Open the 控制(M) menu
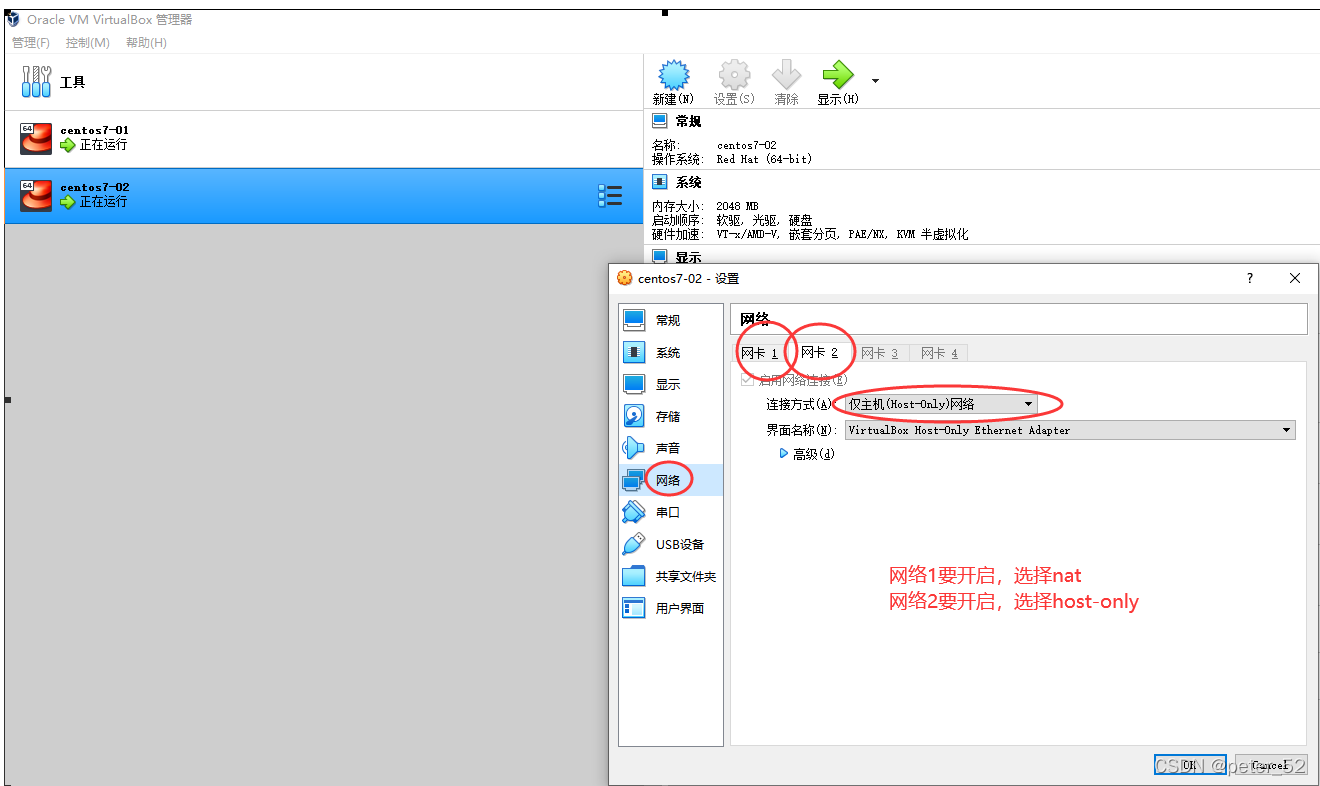Image resolution: width=1320 pixels, height=786 pixels. [x=87, y=43]
